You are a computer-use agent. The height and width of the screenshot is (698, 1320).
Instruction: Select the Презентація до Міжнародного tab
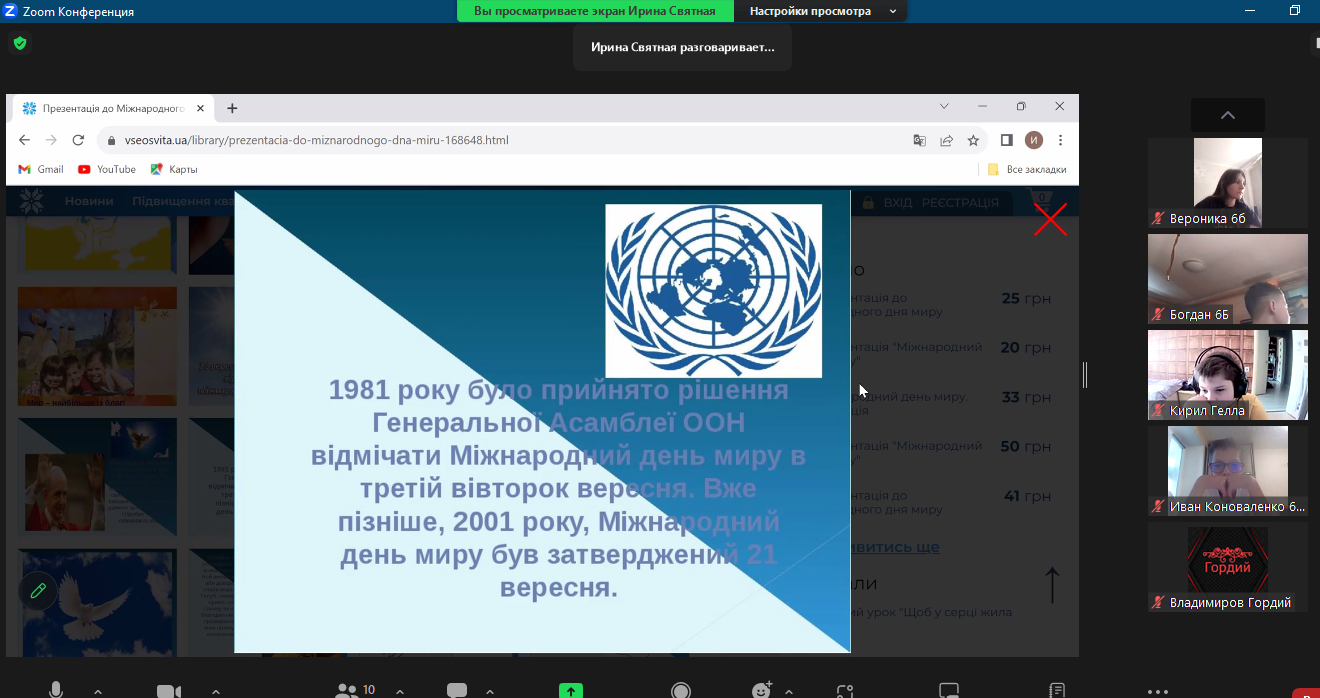coord(112,108)
